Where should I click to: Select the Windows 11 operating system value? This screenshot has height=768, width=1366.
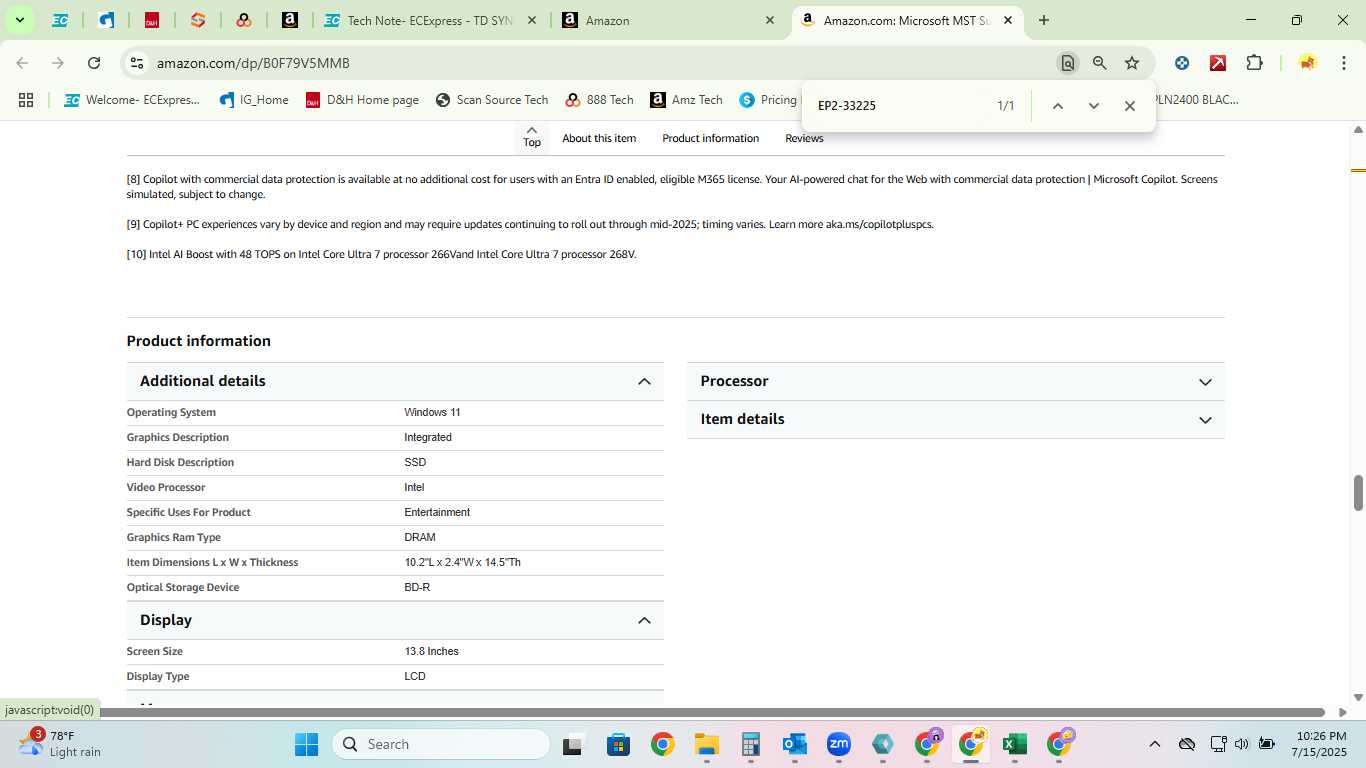point(432,412)
